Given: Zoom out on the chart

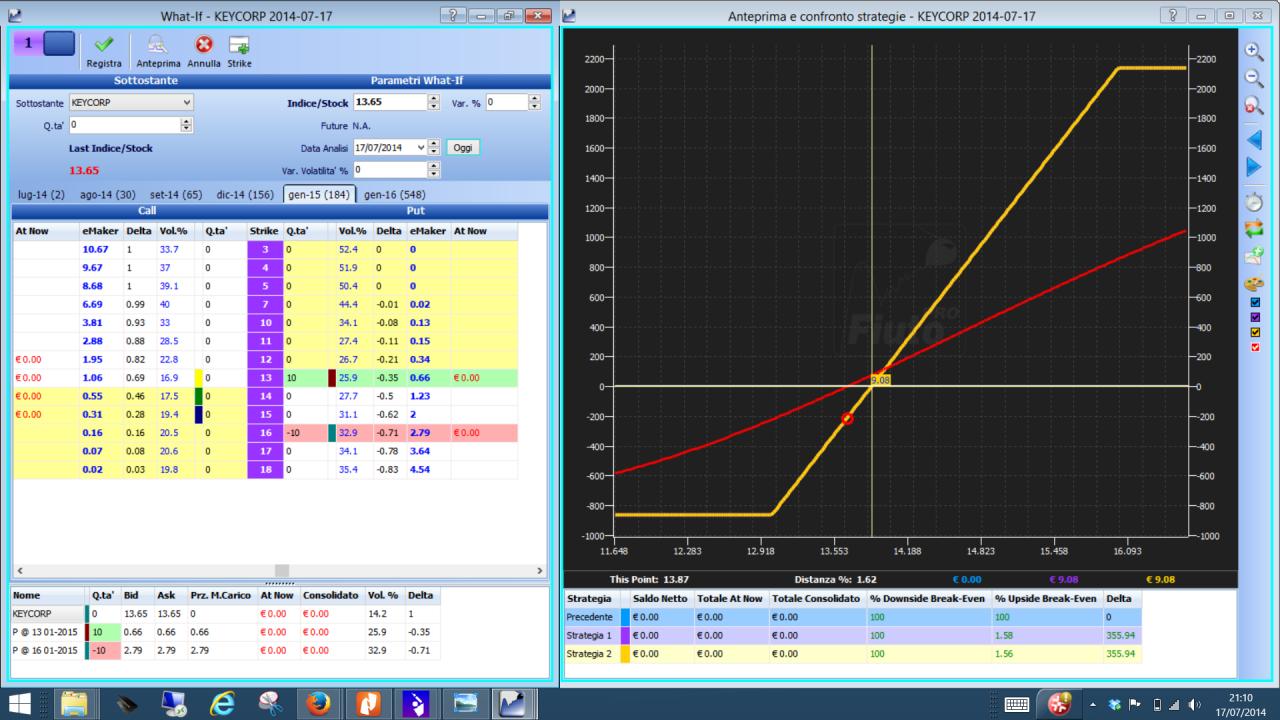Looking at the screenshot, I should pyautogui.click(x=1253, y=78).
